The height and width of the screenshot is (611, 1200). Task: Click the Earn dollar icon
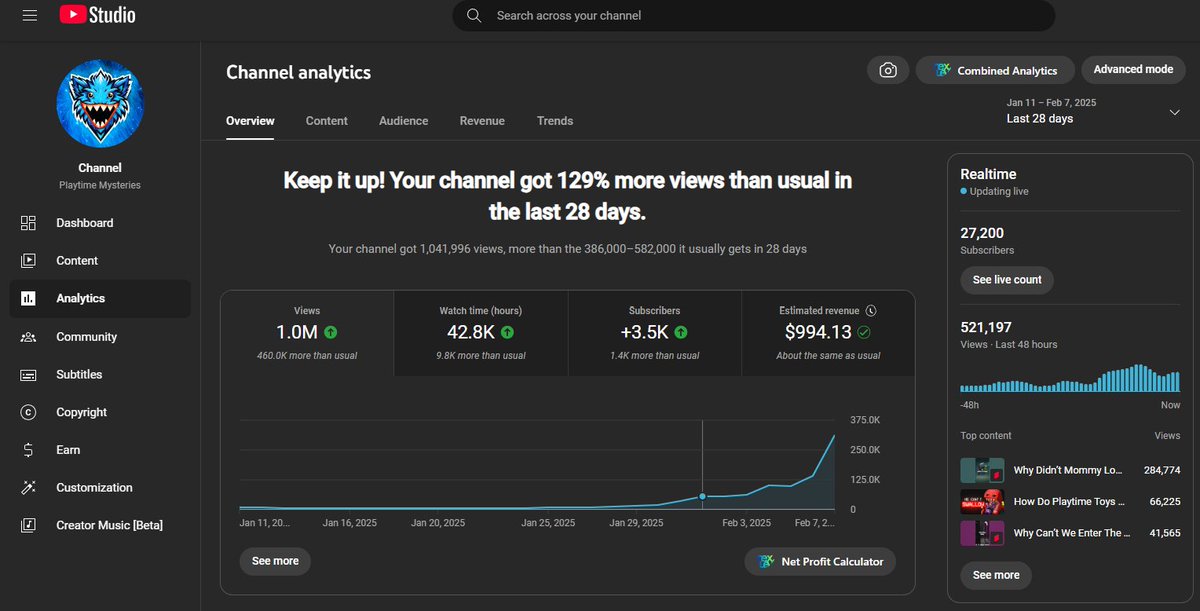pos(28,450)
